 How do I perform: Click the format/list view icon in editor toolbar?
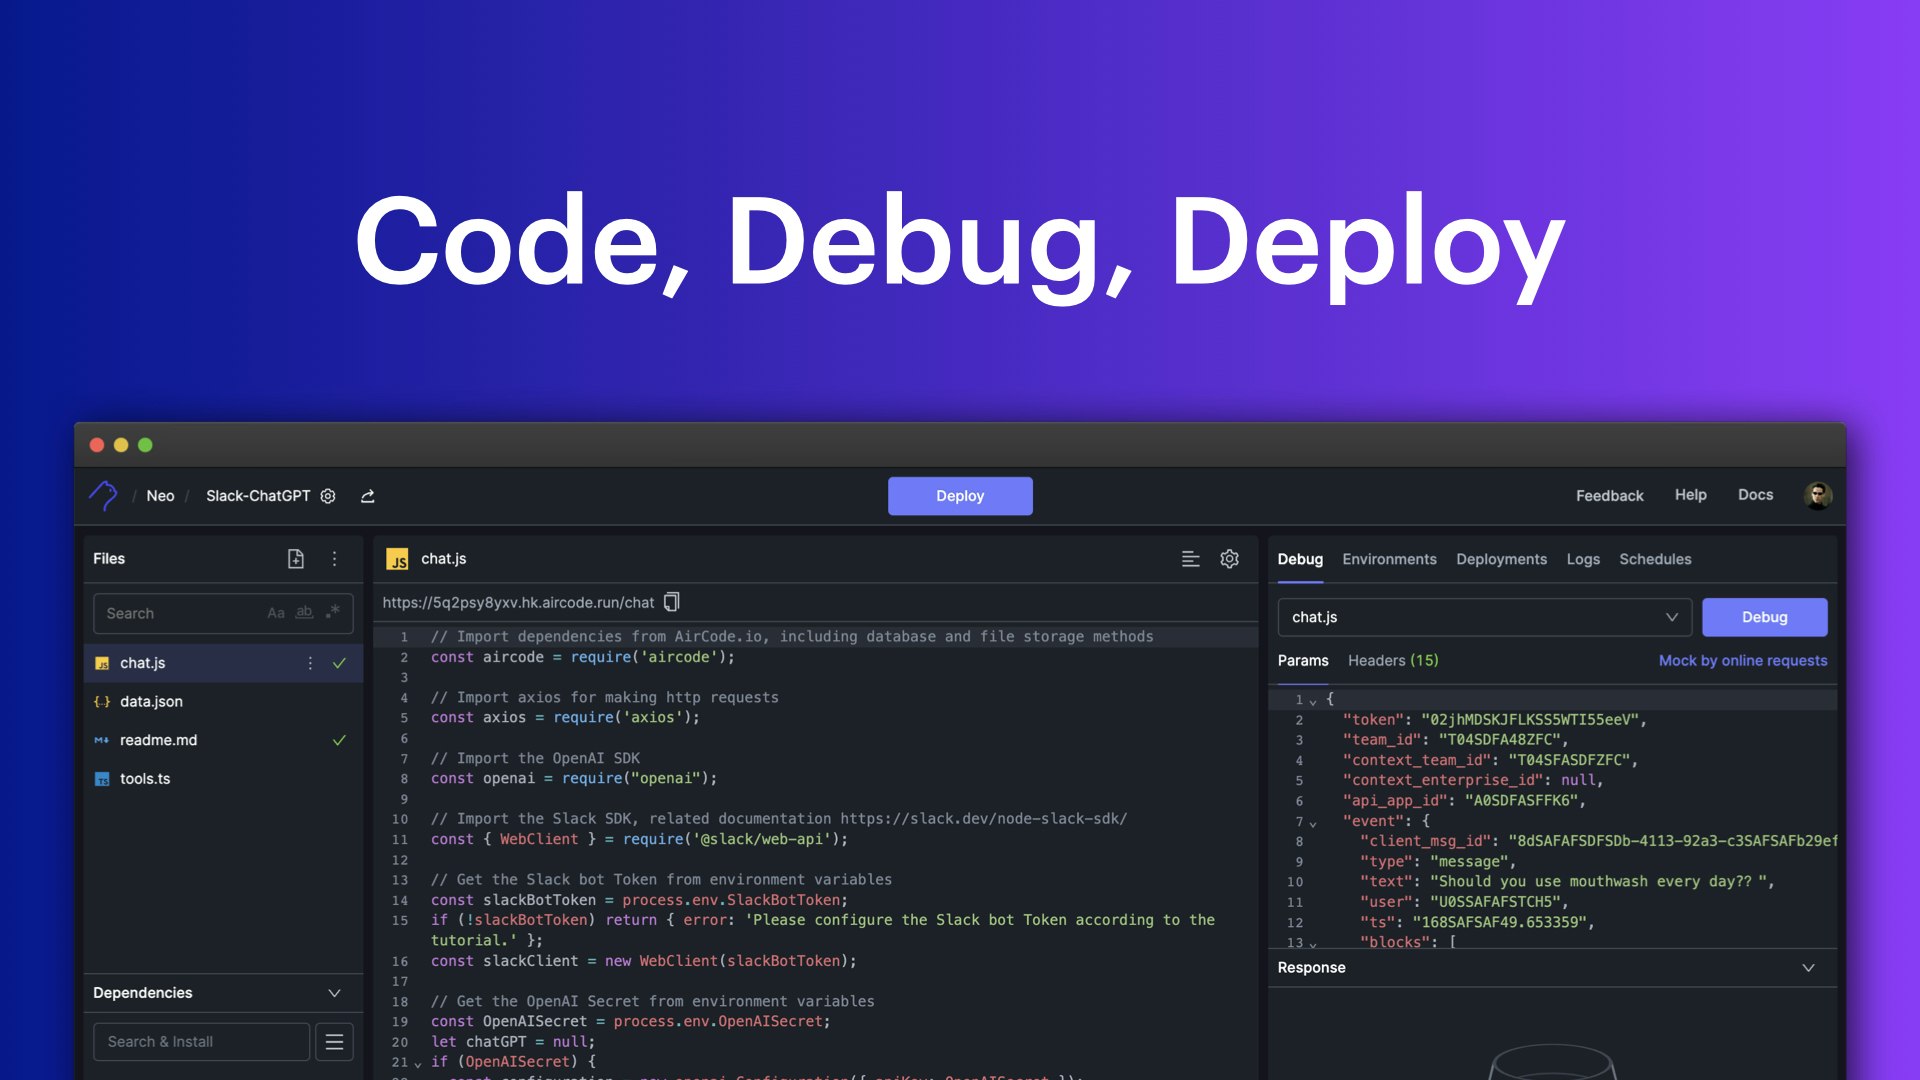click(1189, 559)
